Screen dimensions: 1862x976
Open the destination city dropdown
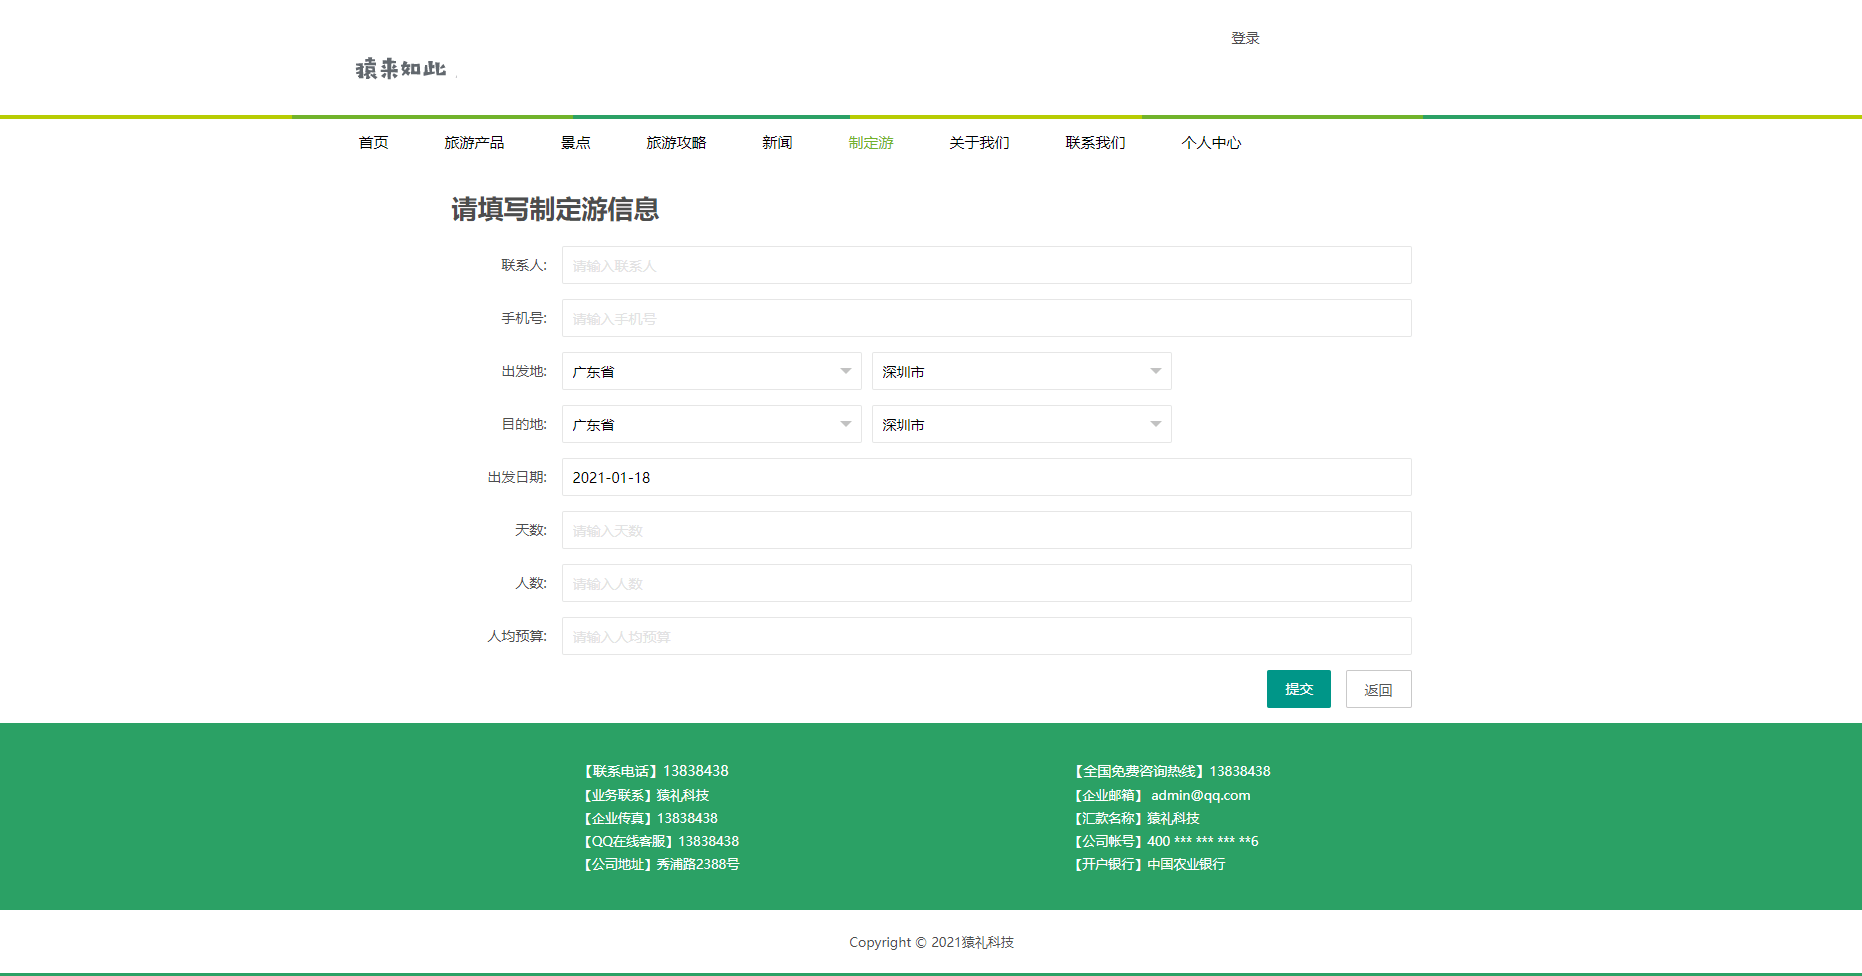point(1020,423)
